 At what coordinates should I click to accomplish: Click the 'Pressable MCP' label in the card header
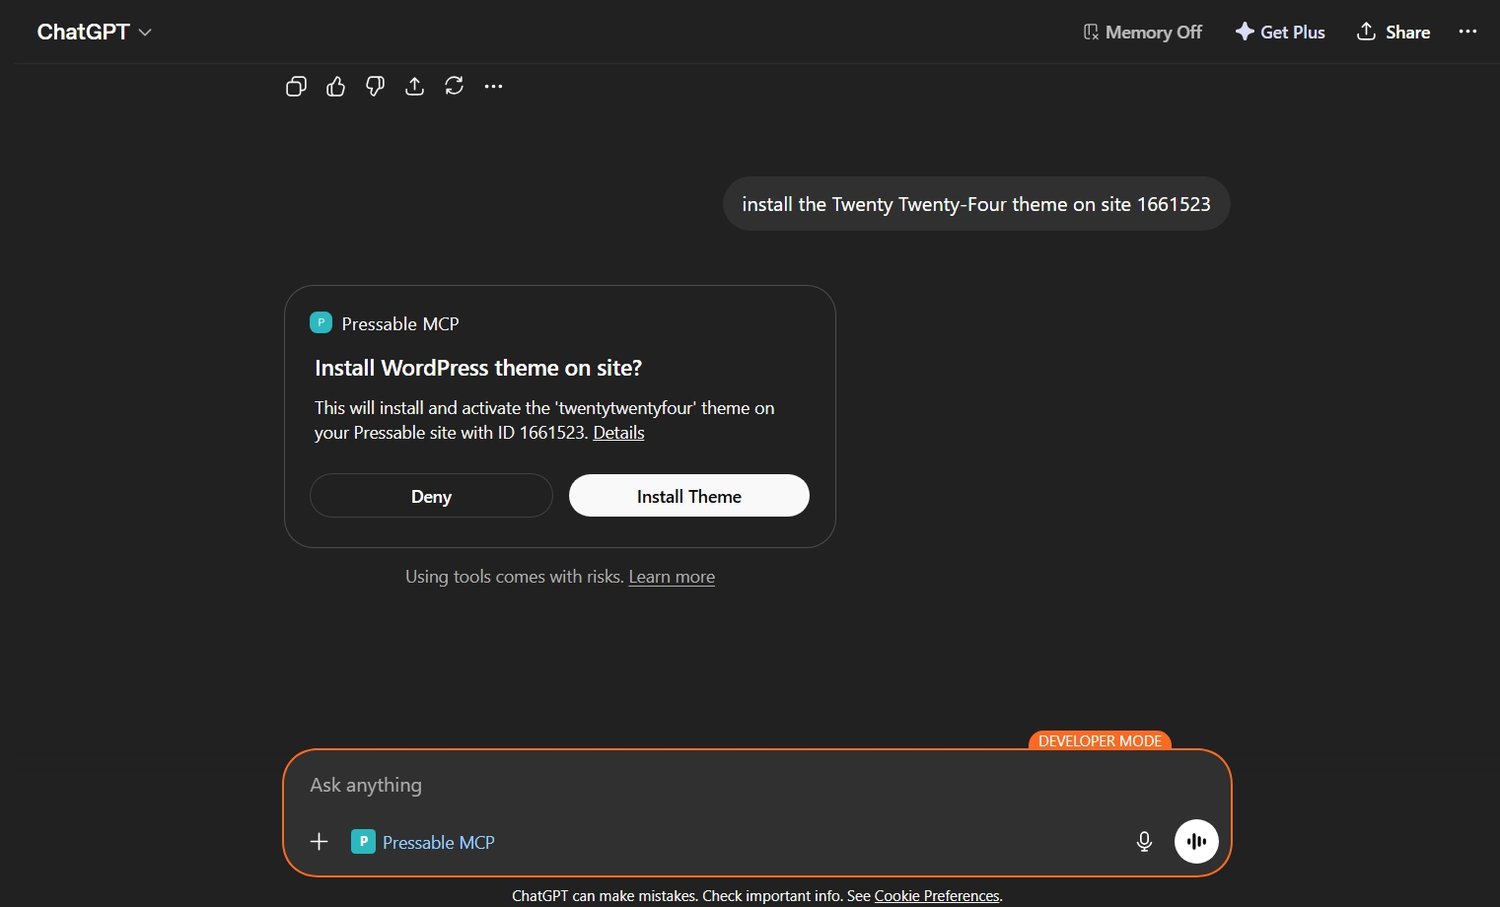point(400,324)
